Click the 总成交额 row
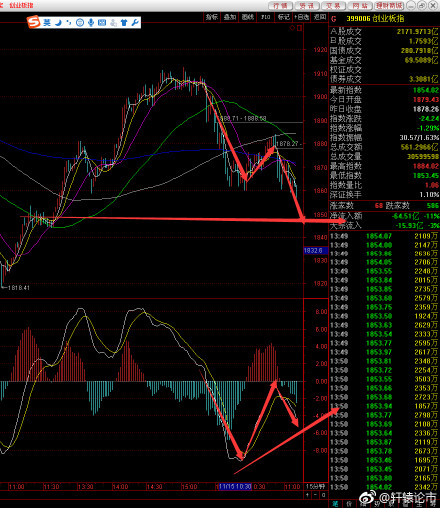 (x=384, y=147)
